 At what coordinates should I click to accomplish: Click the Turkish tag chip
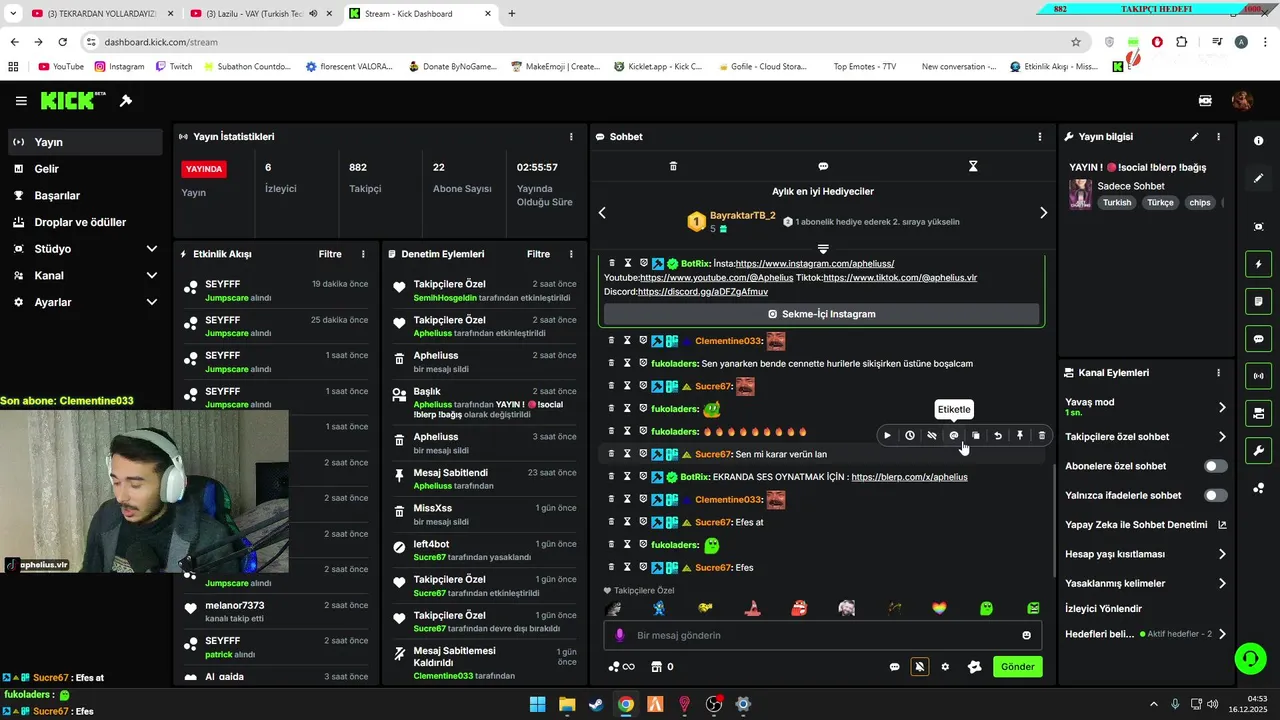[1117, 202]
